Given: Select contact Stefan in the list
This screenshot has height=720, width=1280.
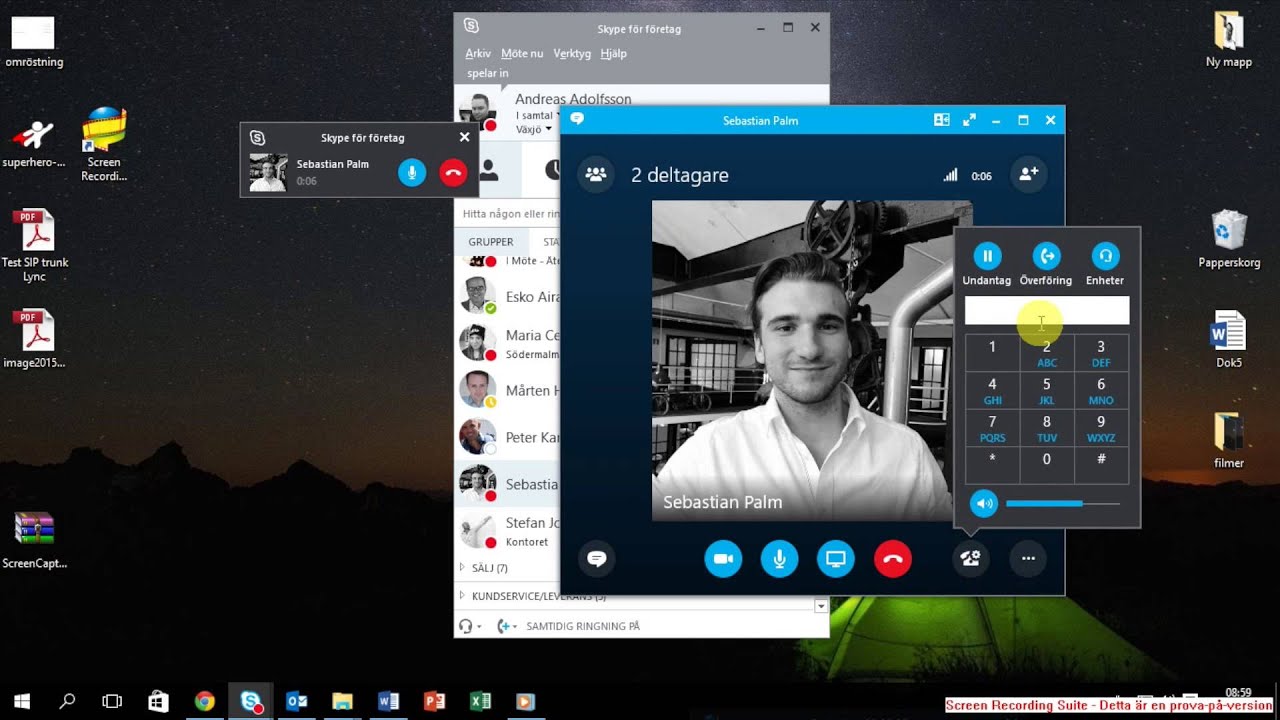Looking at the screenshot, I should coord(508,531).
